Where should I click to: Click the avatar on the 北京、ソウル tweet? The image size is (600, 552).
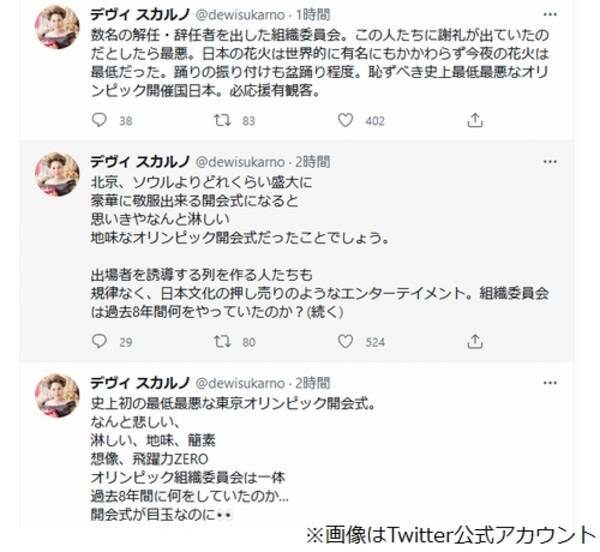coord(57,178)
